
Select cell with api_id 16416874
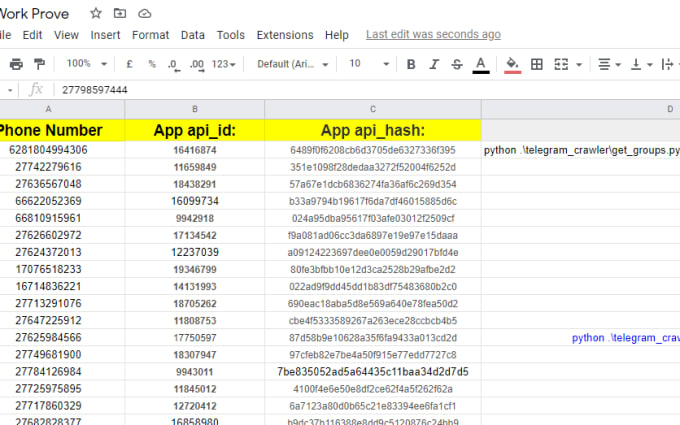tap(195, 150)
